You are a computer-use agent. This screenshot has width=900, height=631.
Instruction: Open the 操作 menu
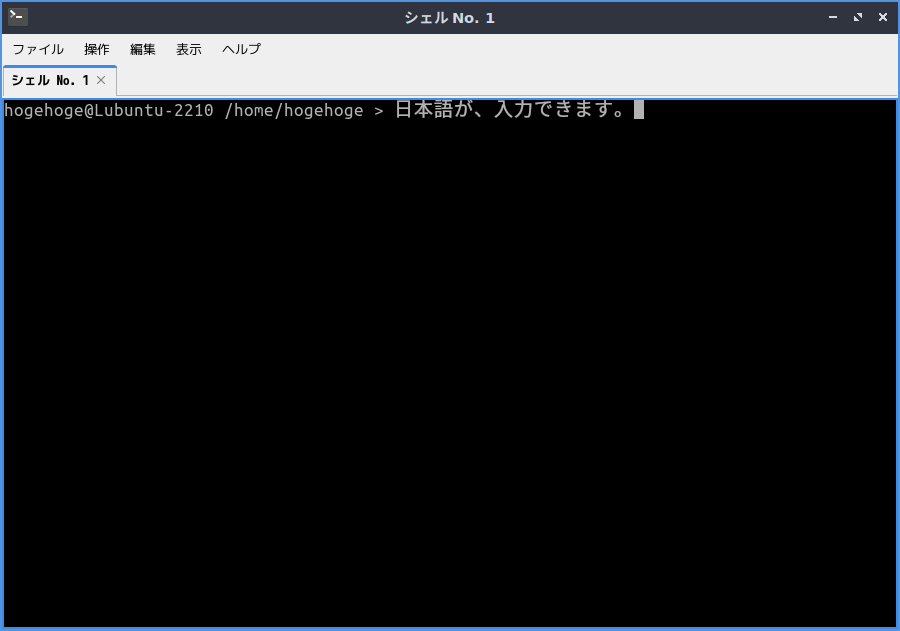(96, 49)
